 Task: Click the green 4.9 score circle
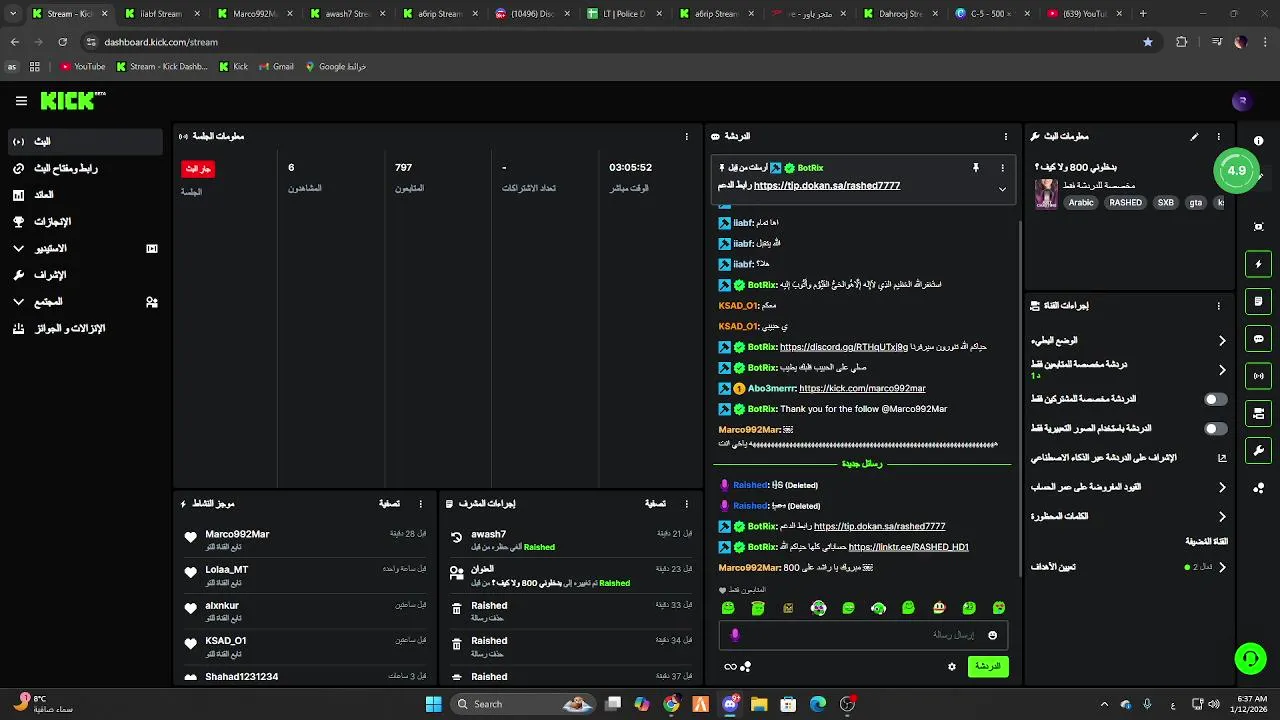click(x=1237, y=170)
